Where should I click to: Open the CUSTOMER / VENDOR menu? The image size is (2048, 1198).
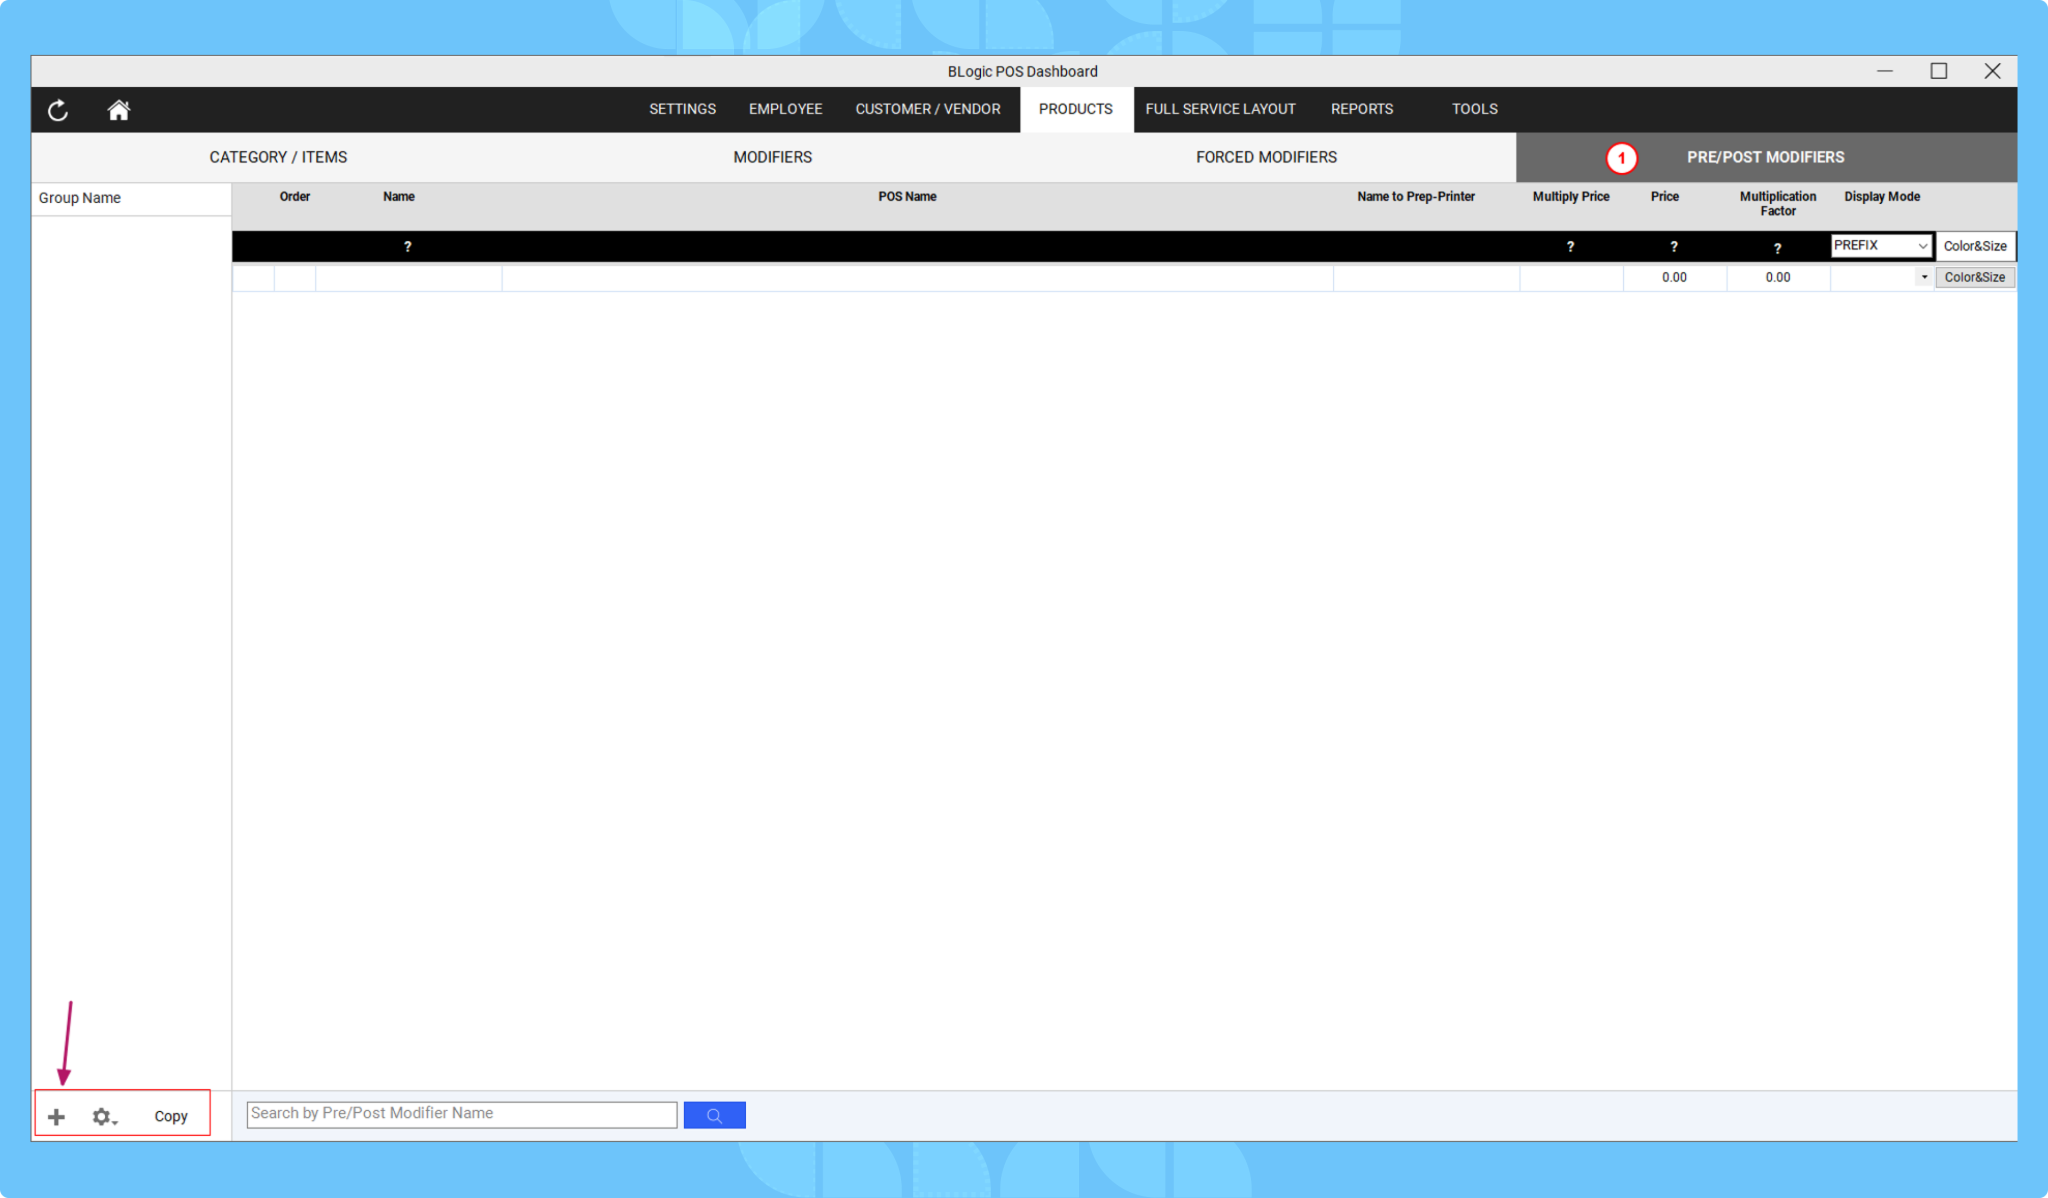[927, 109]
